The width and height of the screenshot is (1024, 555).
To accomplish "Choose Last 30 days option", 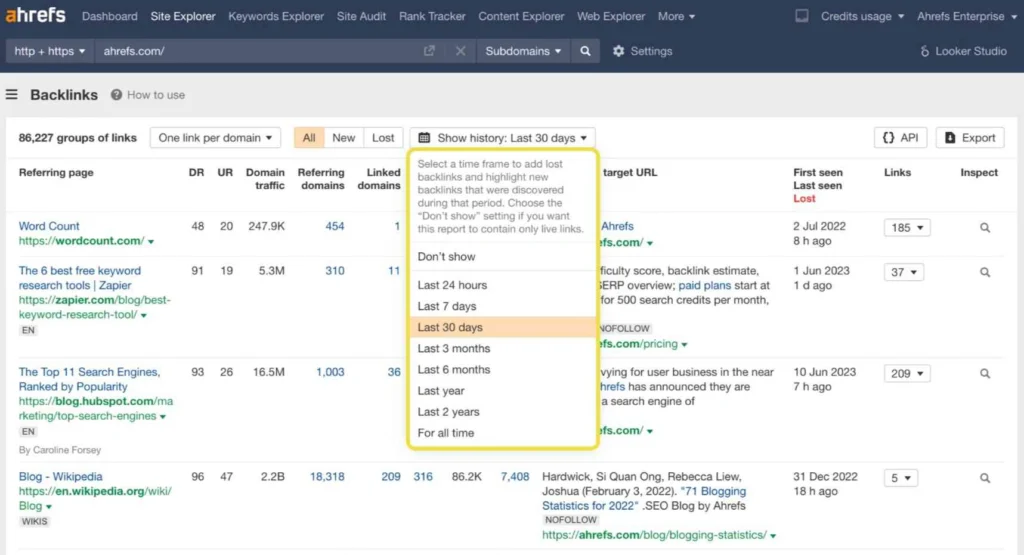I will (502, 327).
